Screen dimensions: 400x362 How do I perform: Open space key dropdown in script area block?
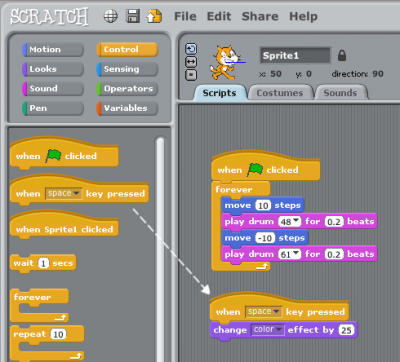pos(263,312)
